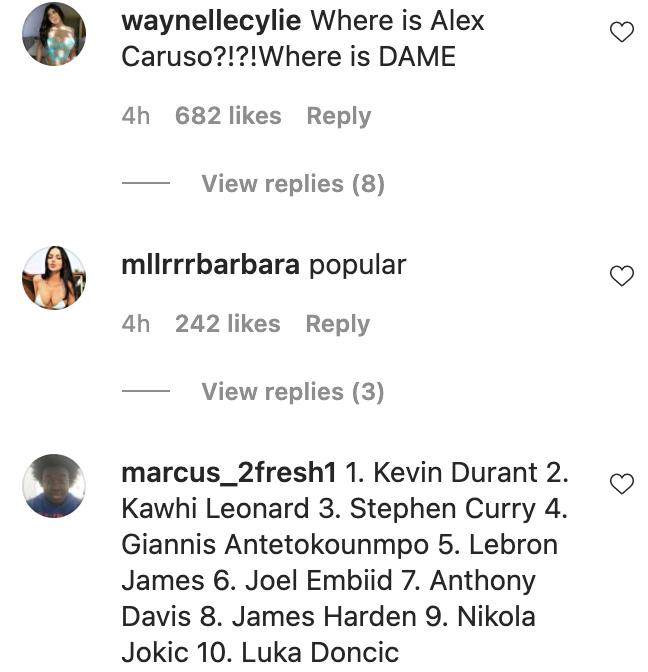Open waynellecylie's profile picture
The width and height of the screenshot is (648, 672).
54,34
